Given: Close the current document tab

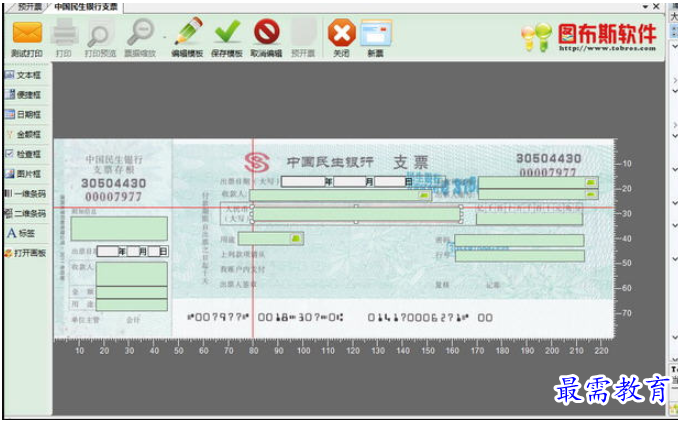Looking at the screenshot, I should click(x=656, y=6).
